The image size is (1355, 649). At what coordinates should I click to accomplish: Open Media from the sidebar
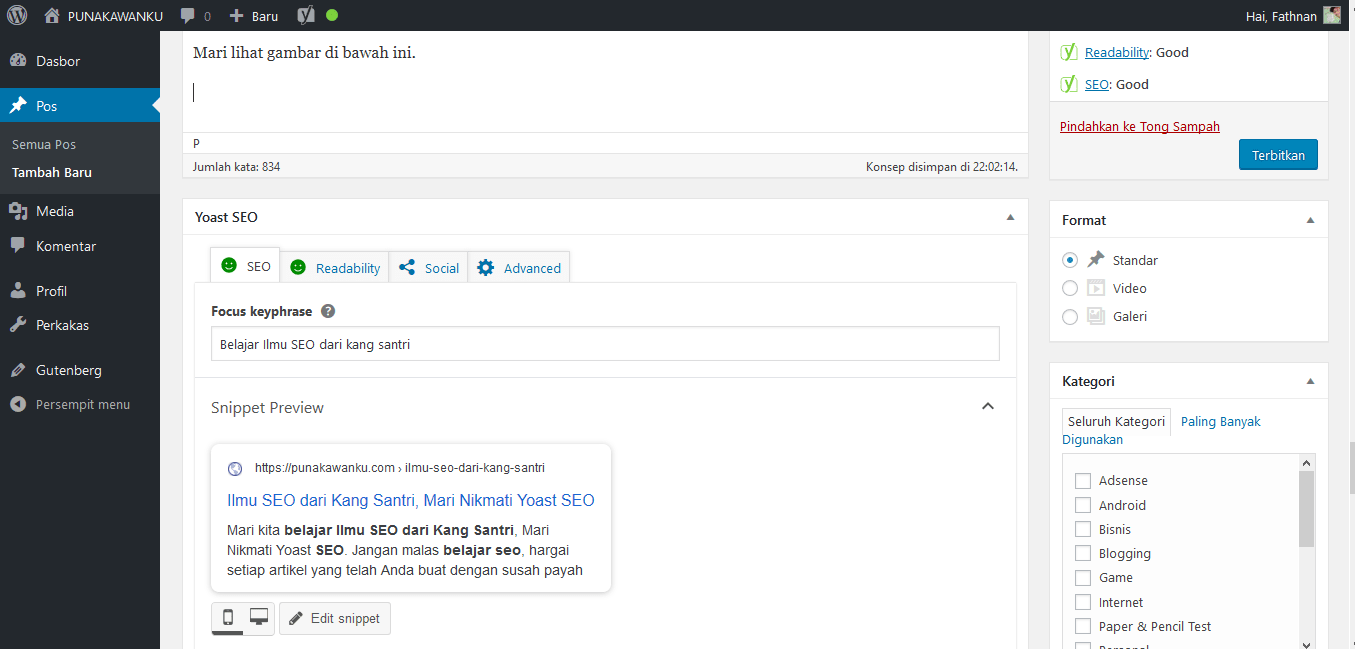click(x=55, y=211)
